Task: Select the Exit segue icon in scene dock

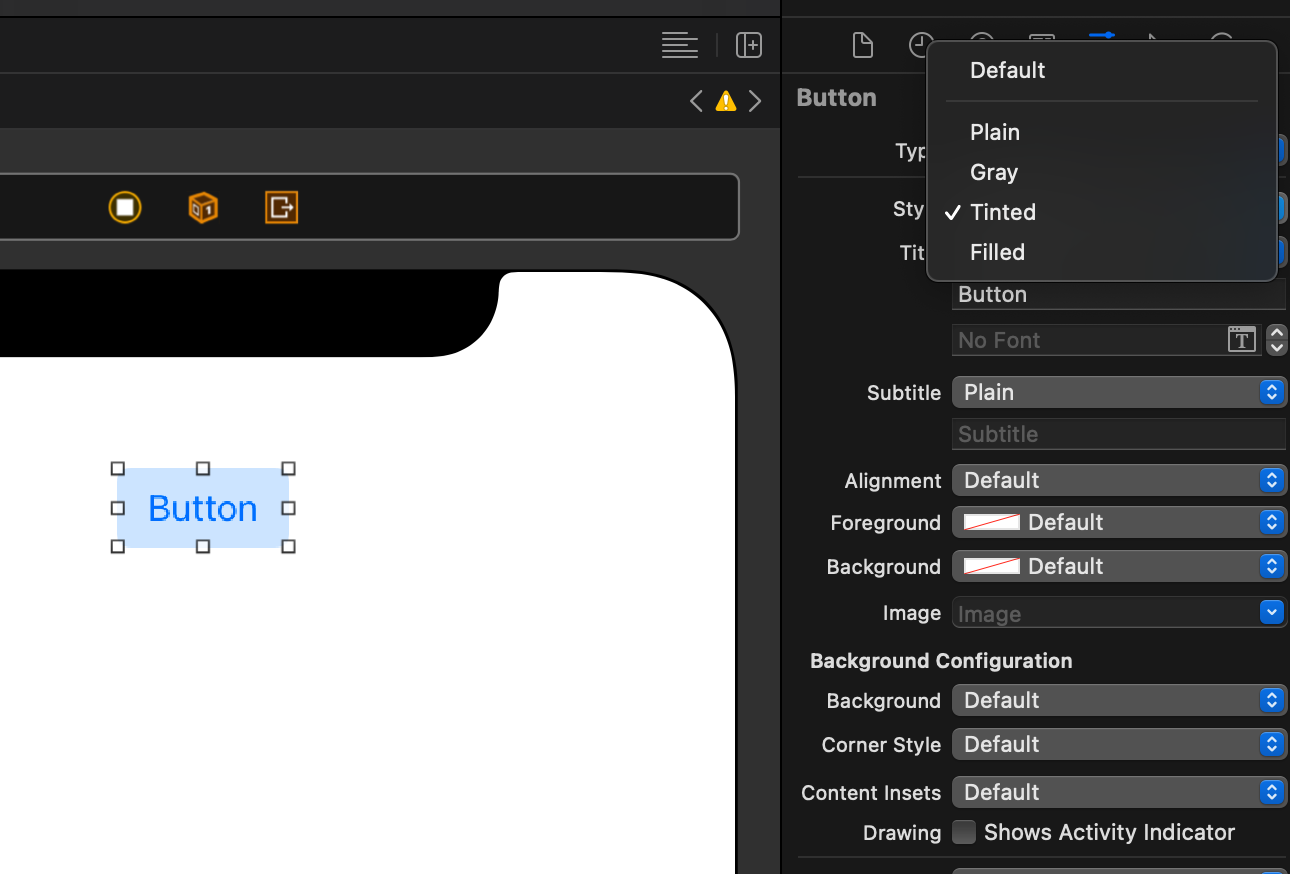Action: (281, 207)
